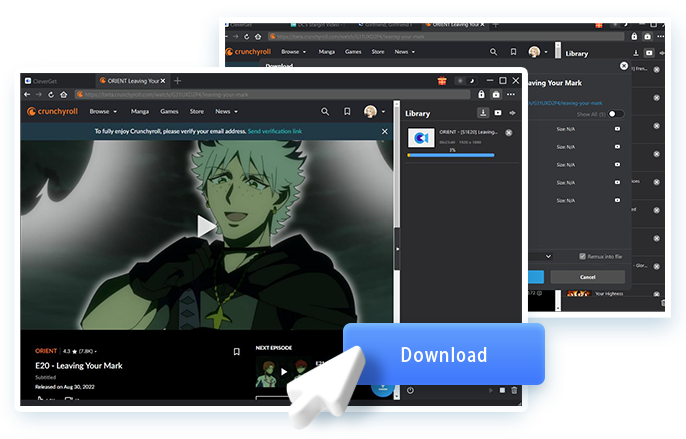Open the three-dot menu in front window
686x439 pixels.
coord(511,94)
